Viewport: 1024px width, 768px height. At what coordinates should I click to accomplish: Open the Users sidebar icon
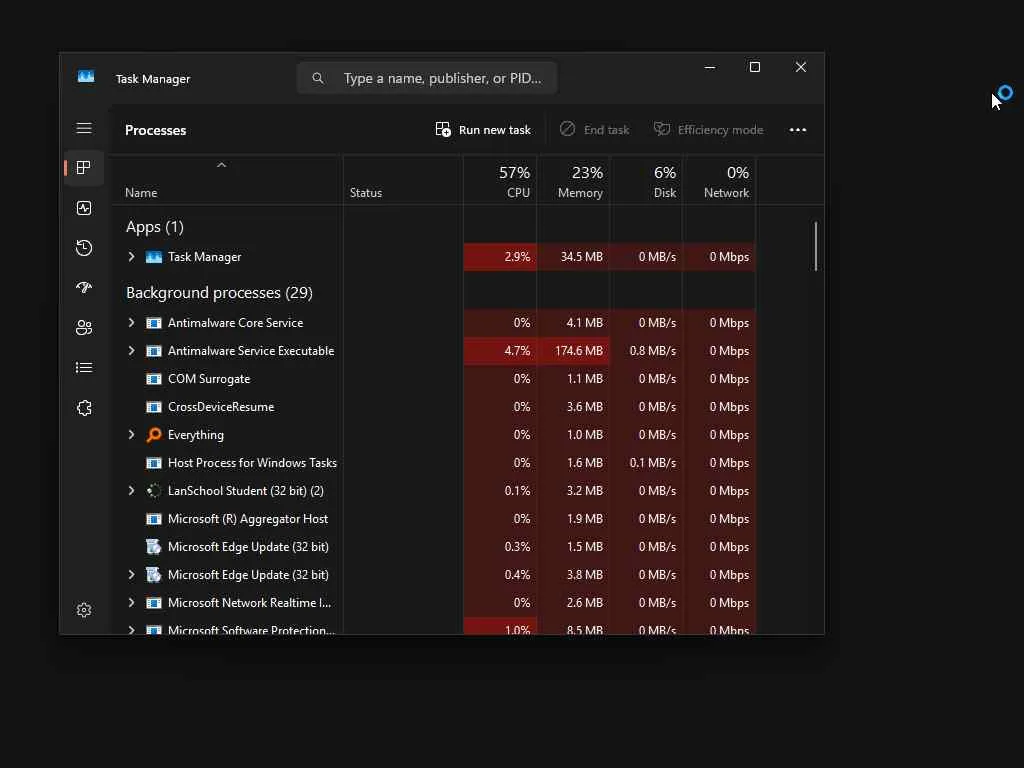click(x=84, y=327)
